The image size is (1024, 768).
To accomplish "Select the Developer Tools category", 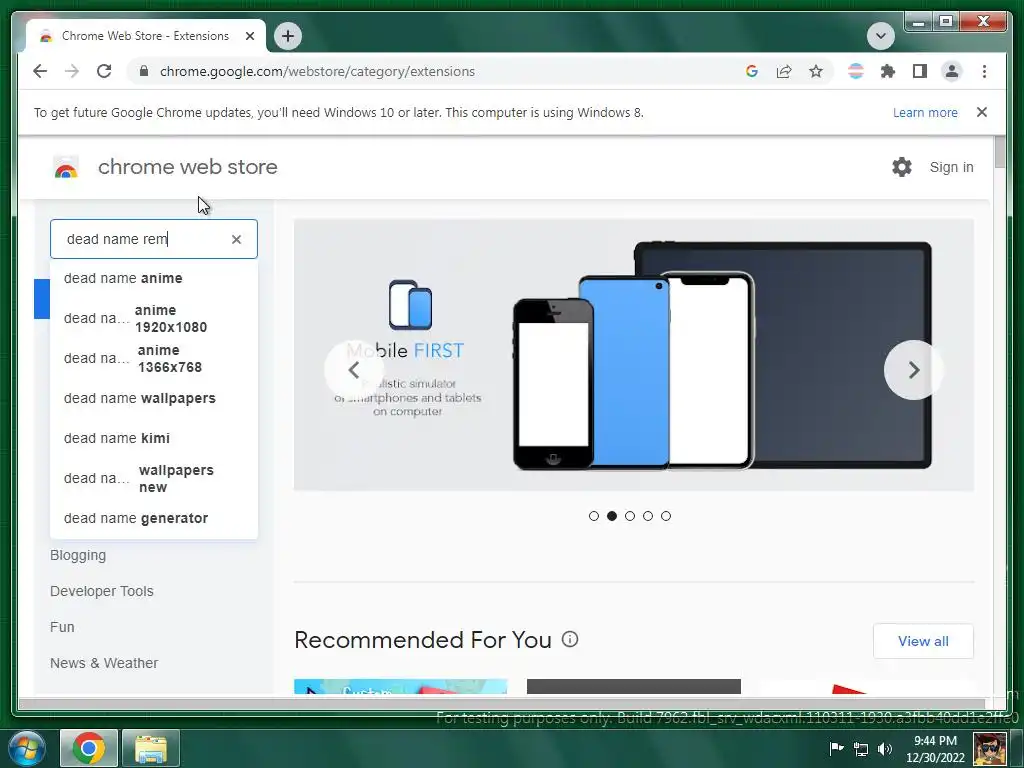I will [101, 591].
